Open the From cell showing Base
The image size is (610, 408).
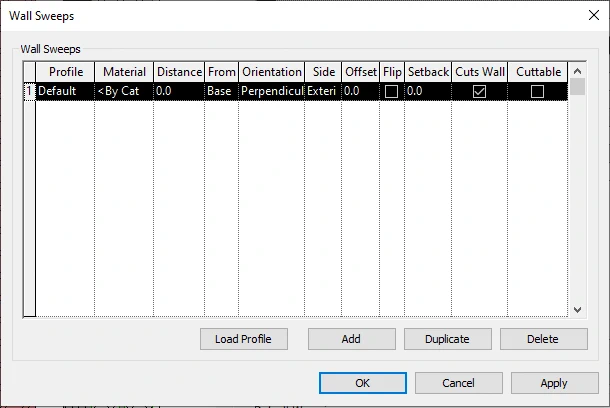coord(220,91)
